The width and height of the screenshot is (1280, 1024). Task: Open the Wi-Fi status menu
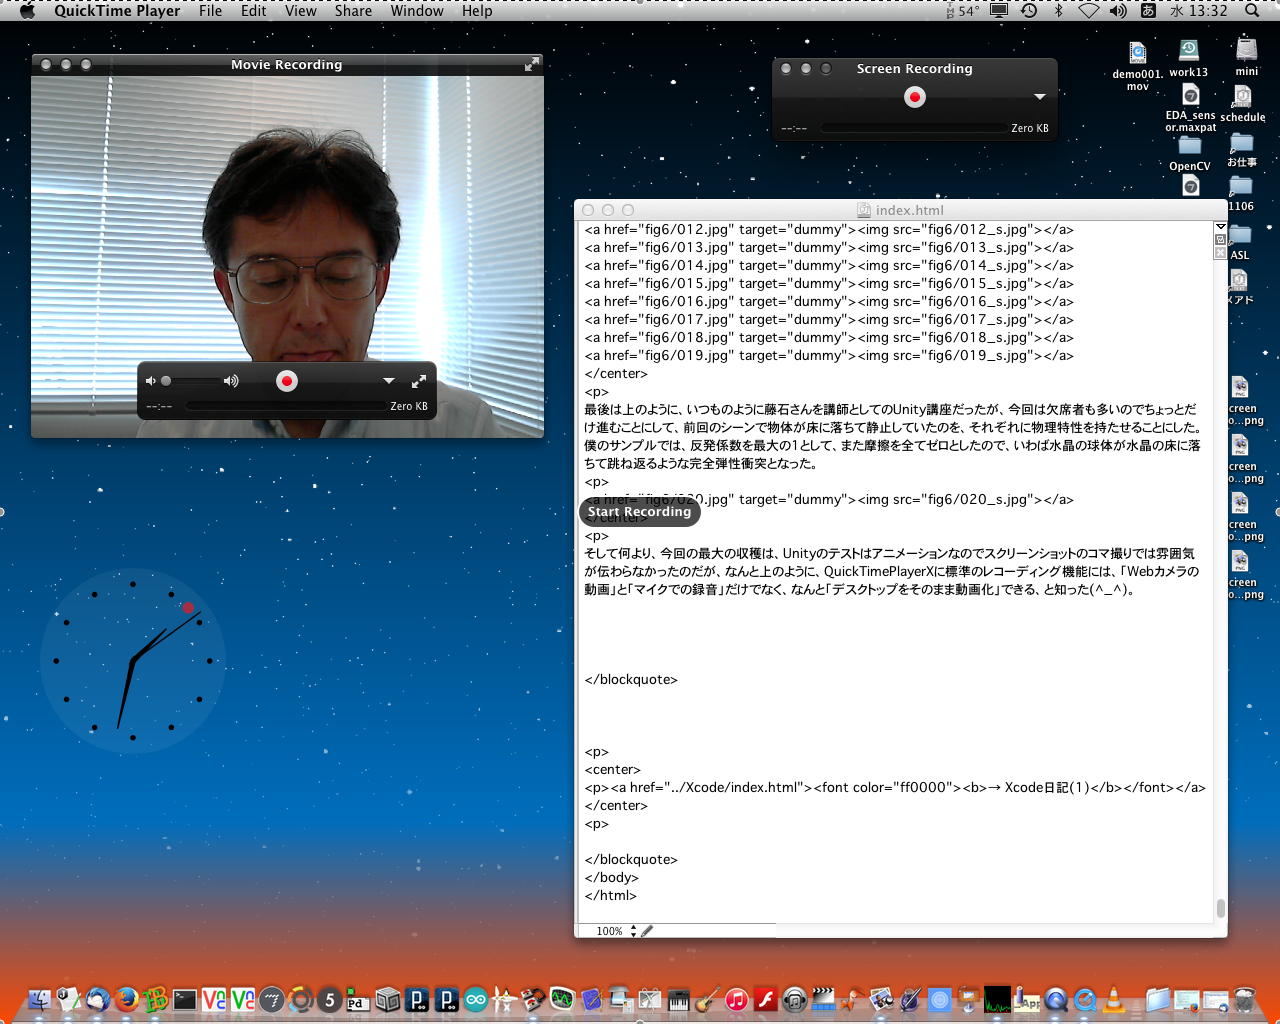[1088, 11]
